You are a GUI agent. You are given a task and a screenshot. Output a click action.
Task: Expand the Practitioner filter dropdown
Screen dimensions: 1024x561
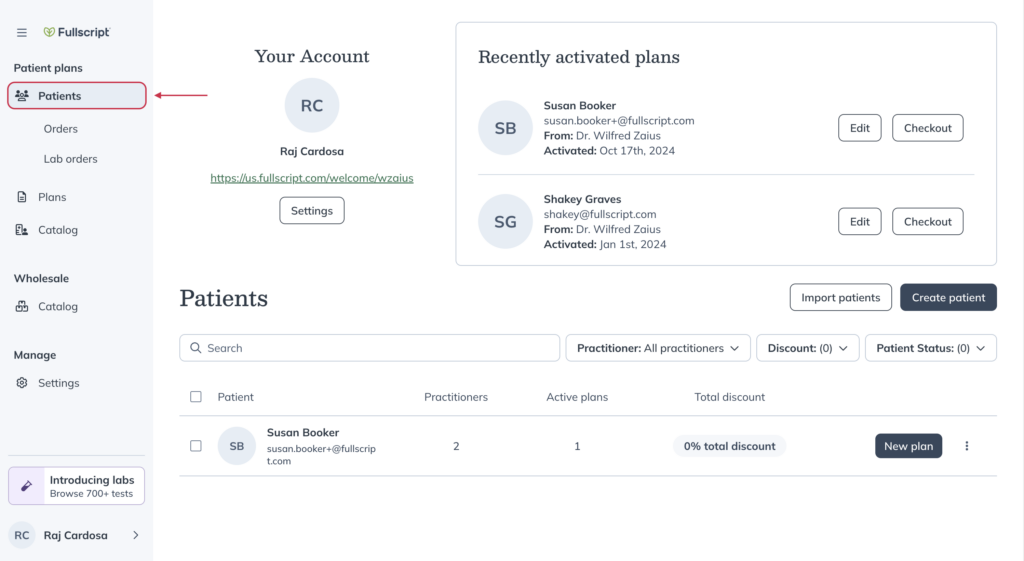[658, 348]
